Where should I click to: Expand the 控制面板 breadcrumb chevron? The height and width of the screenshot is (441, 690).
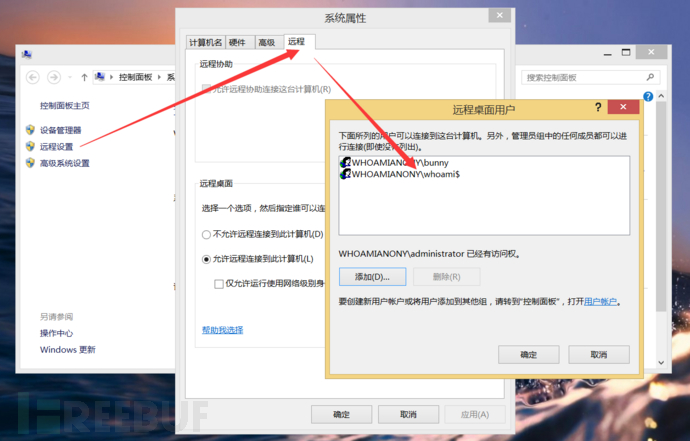pyautogui.click(x=159, y=77)
